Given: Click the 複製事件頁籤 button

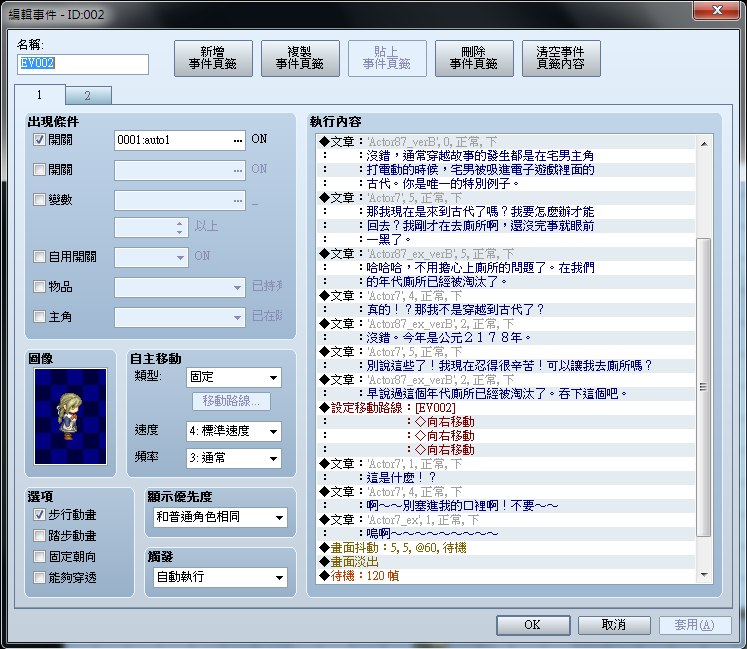Looking at the screenshot, I should 300,58.
